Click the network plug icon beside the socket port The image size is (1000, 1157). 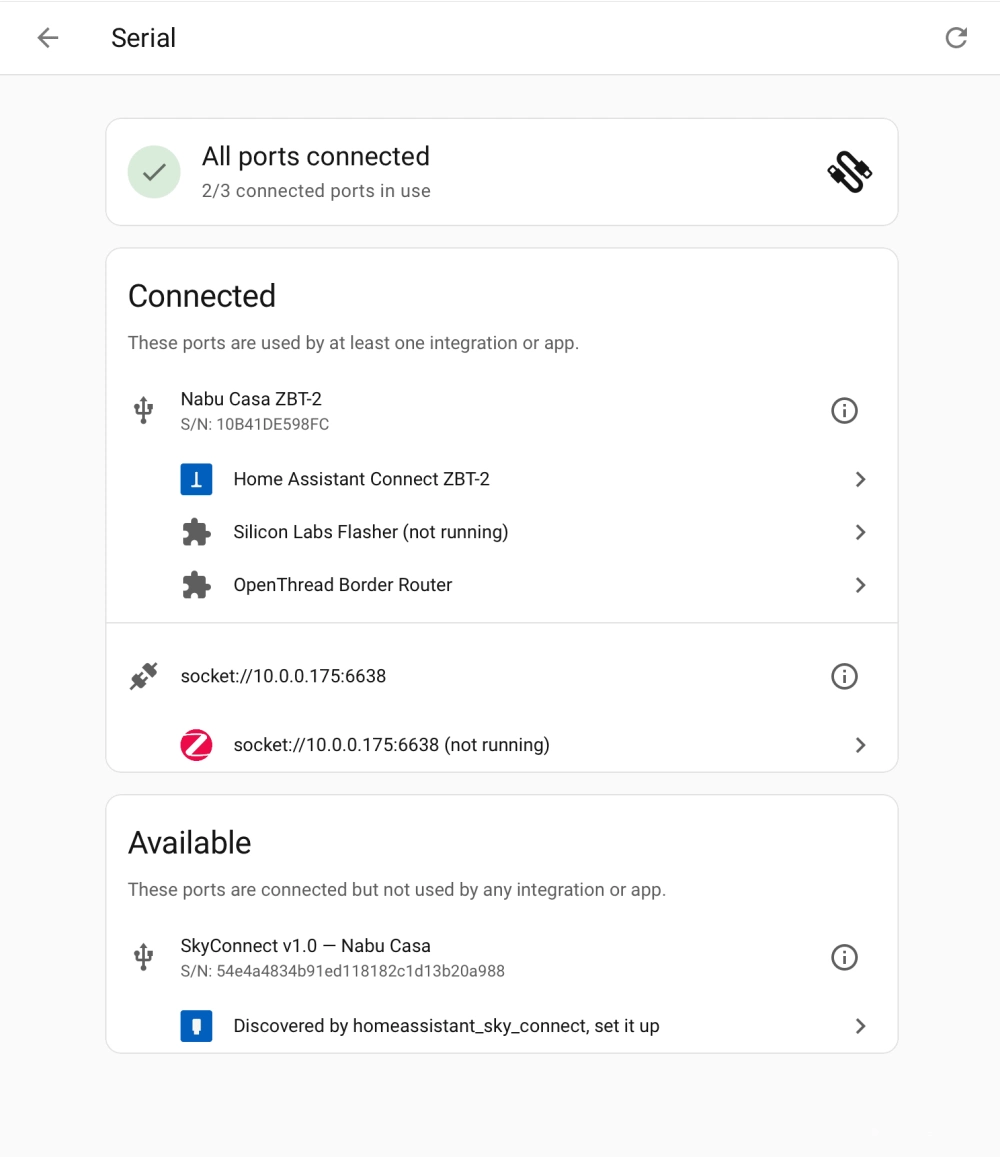coord(144,676)
